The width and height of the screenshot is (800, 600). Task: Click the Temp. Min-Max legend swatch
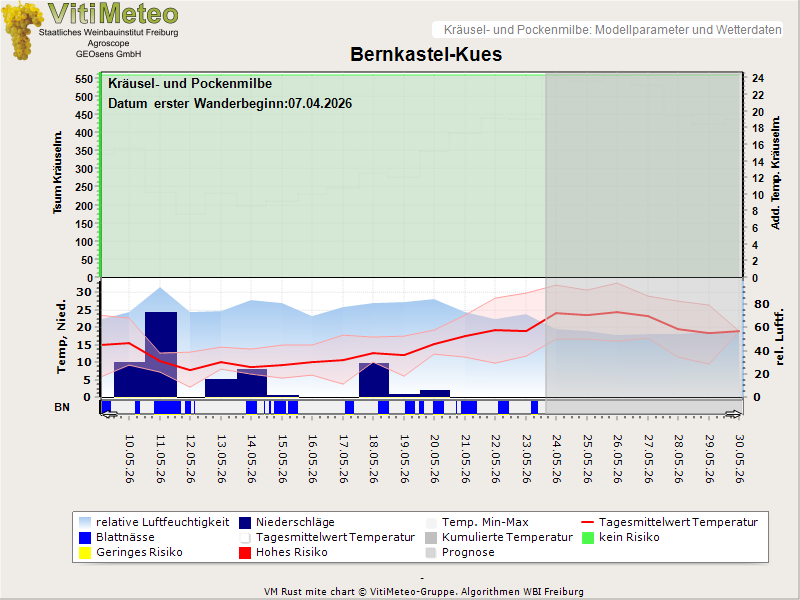431,523
